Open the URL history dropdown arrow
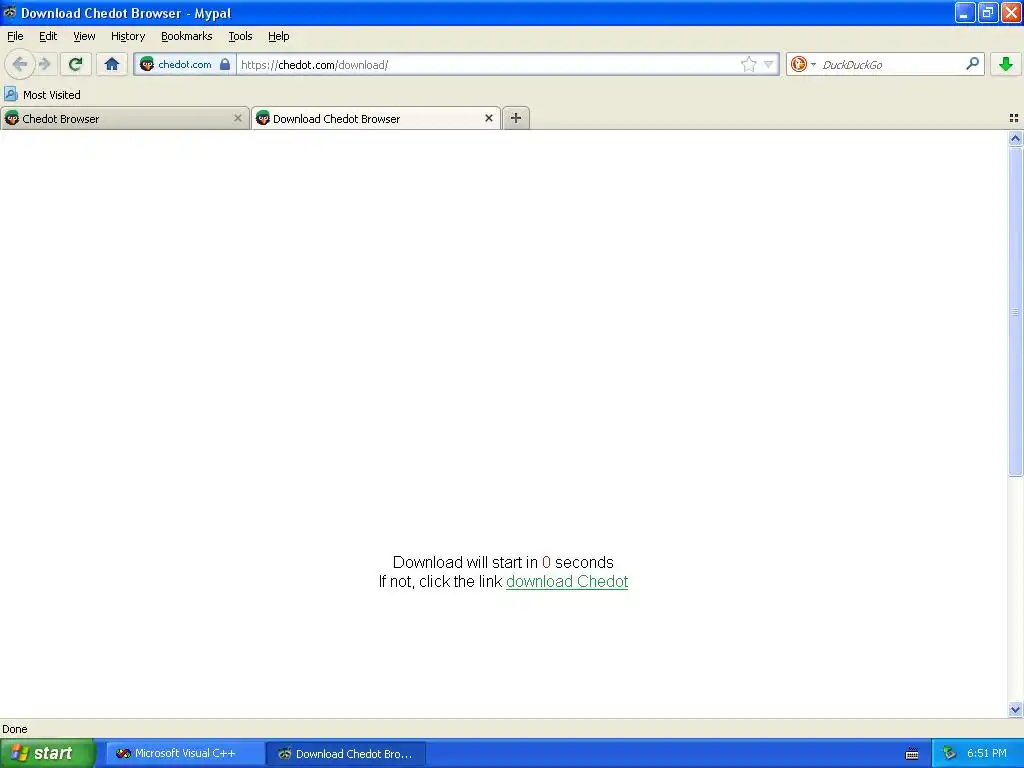This screenshot has width=1024, height=768. point(769,64)
